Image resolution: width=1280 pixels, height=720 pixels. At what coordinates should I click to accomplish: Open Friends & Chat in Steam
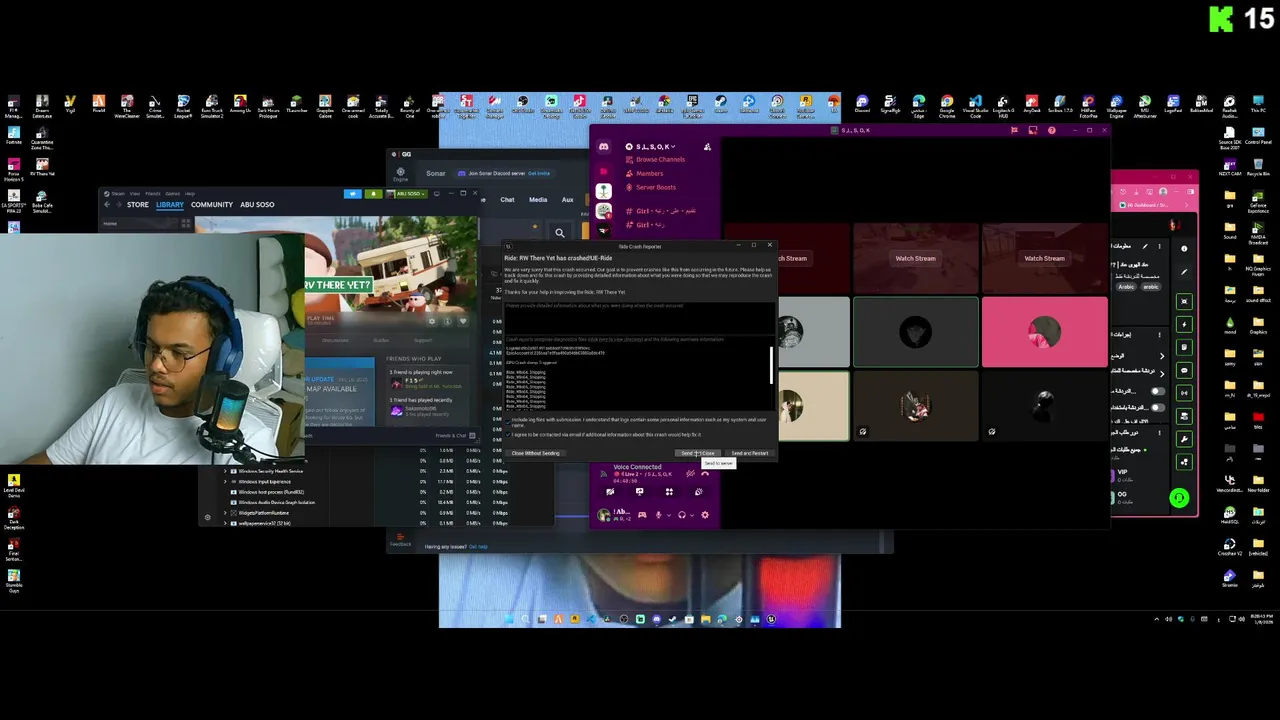point(455,436)
